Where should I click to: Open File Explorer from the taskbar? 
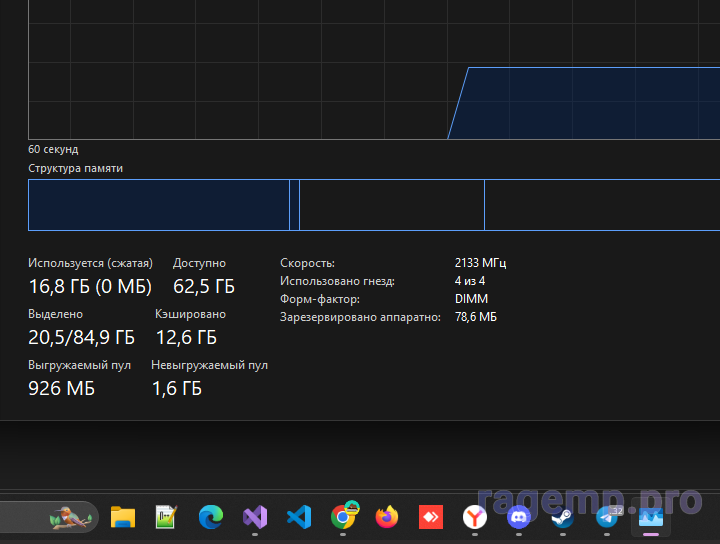point(122,517)
